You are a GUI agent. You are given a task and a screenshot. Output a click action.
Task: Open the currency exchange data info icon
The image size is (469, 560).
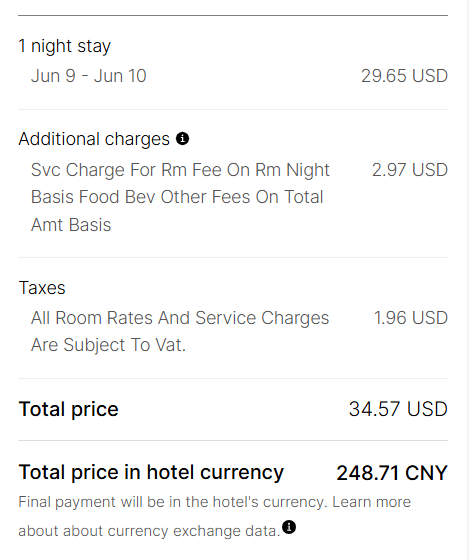289,527
